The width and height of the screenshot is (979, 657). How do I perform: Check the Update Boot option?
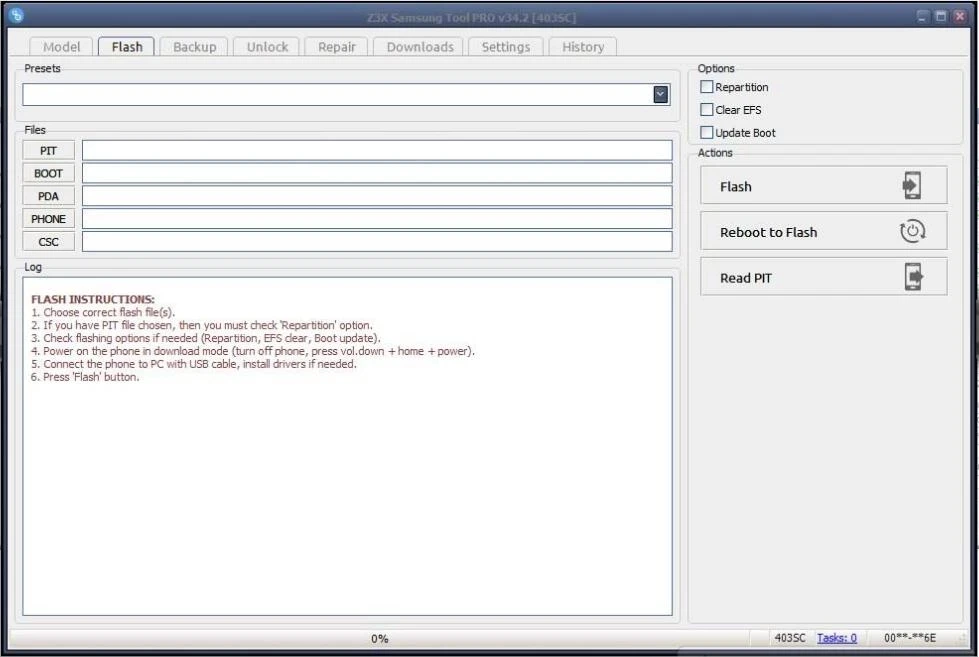coord(706,132)
